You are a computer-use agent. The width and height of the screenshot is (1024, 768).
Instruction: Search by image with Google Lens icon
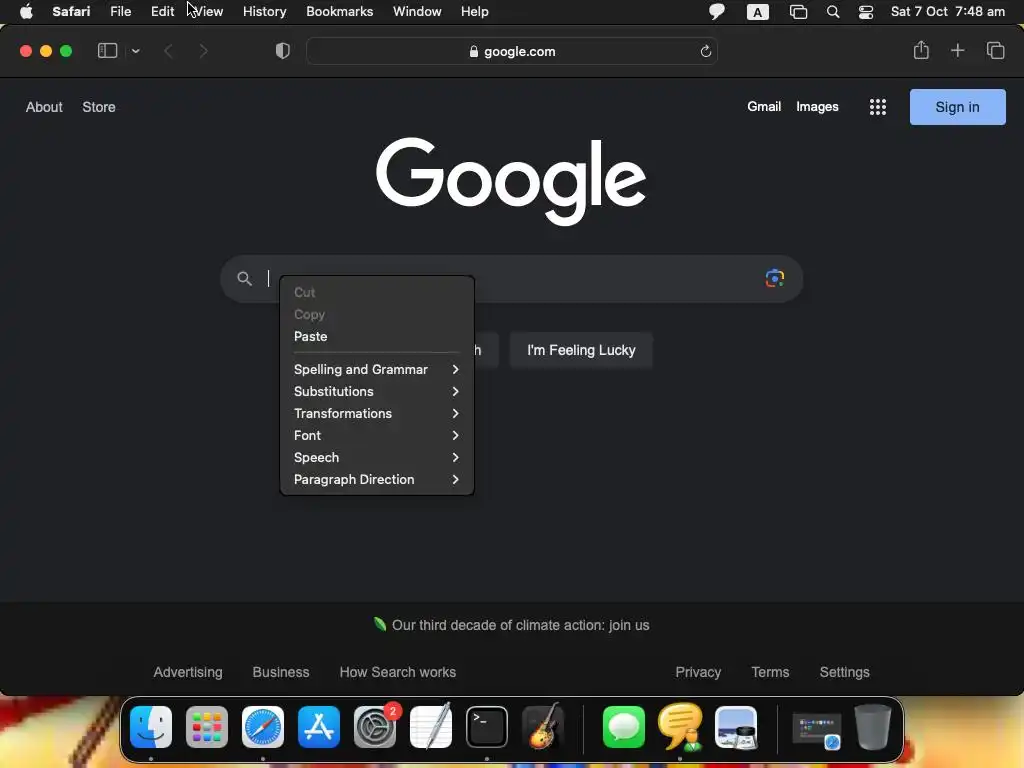(775, 278)
